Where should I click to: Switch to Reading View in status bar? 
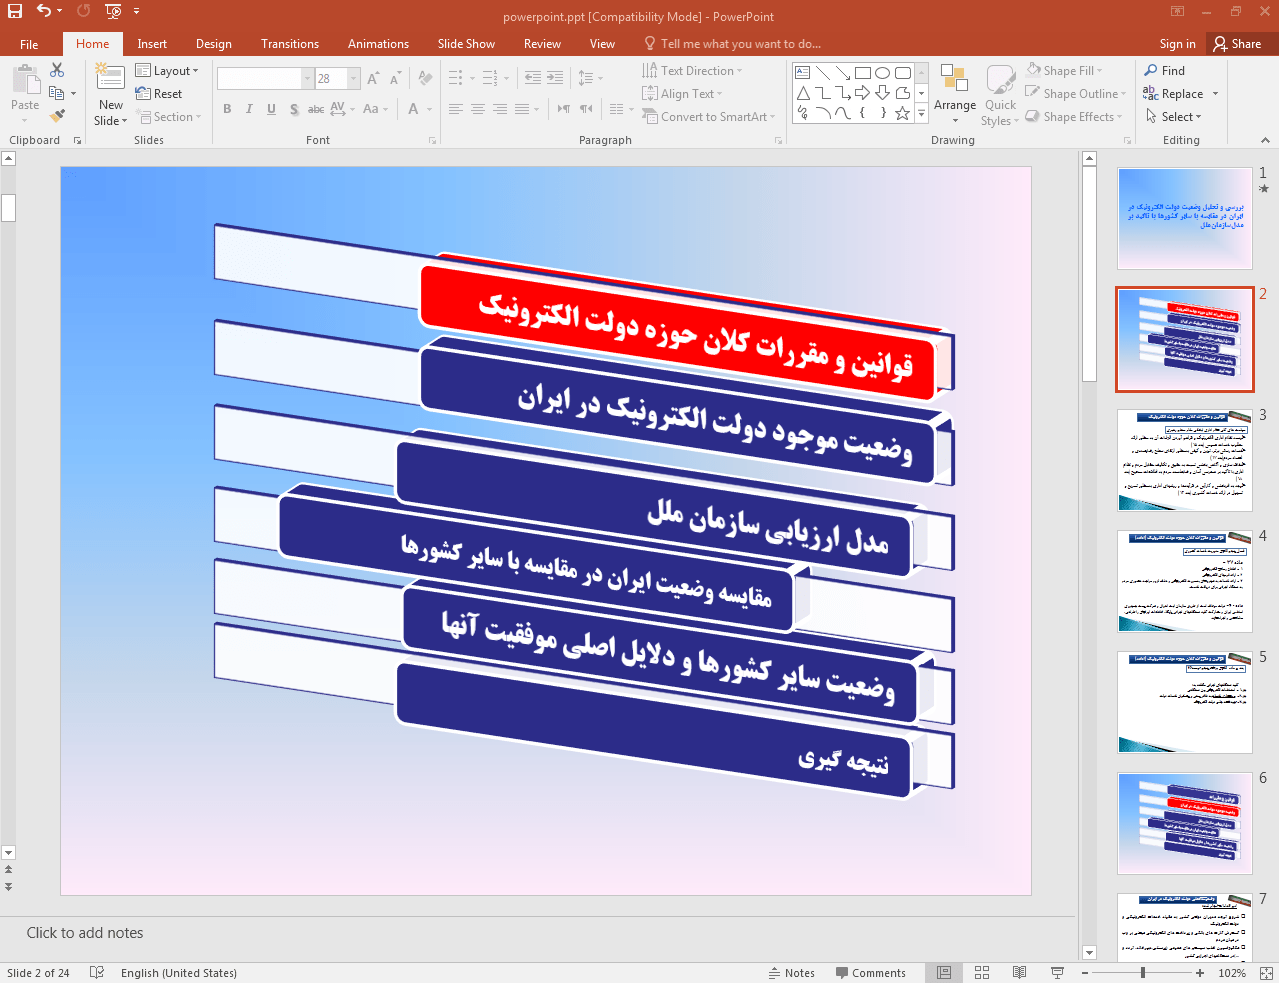pos(1019,973)
